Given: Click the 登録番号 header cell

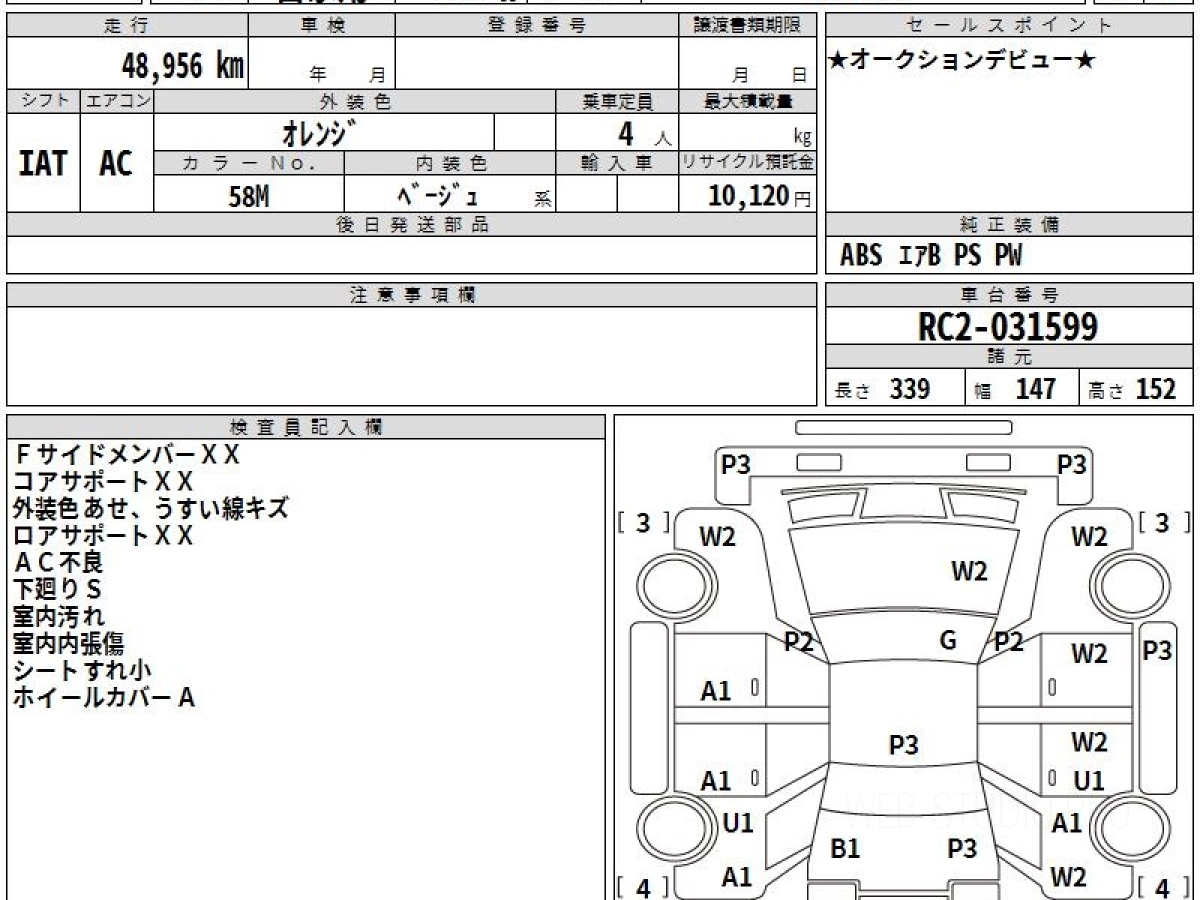Looking at the screenshot, I should pyautogui.click(x=537, y=26).
